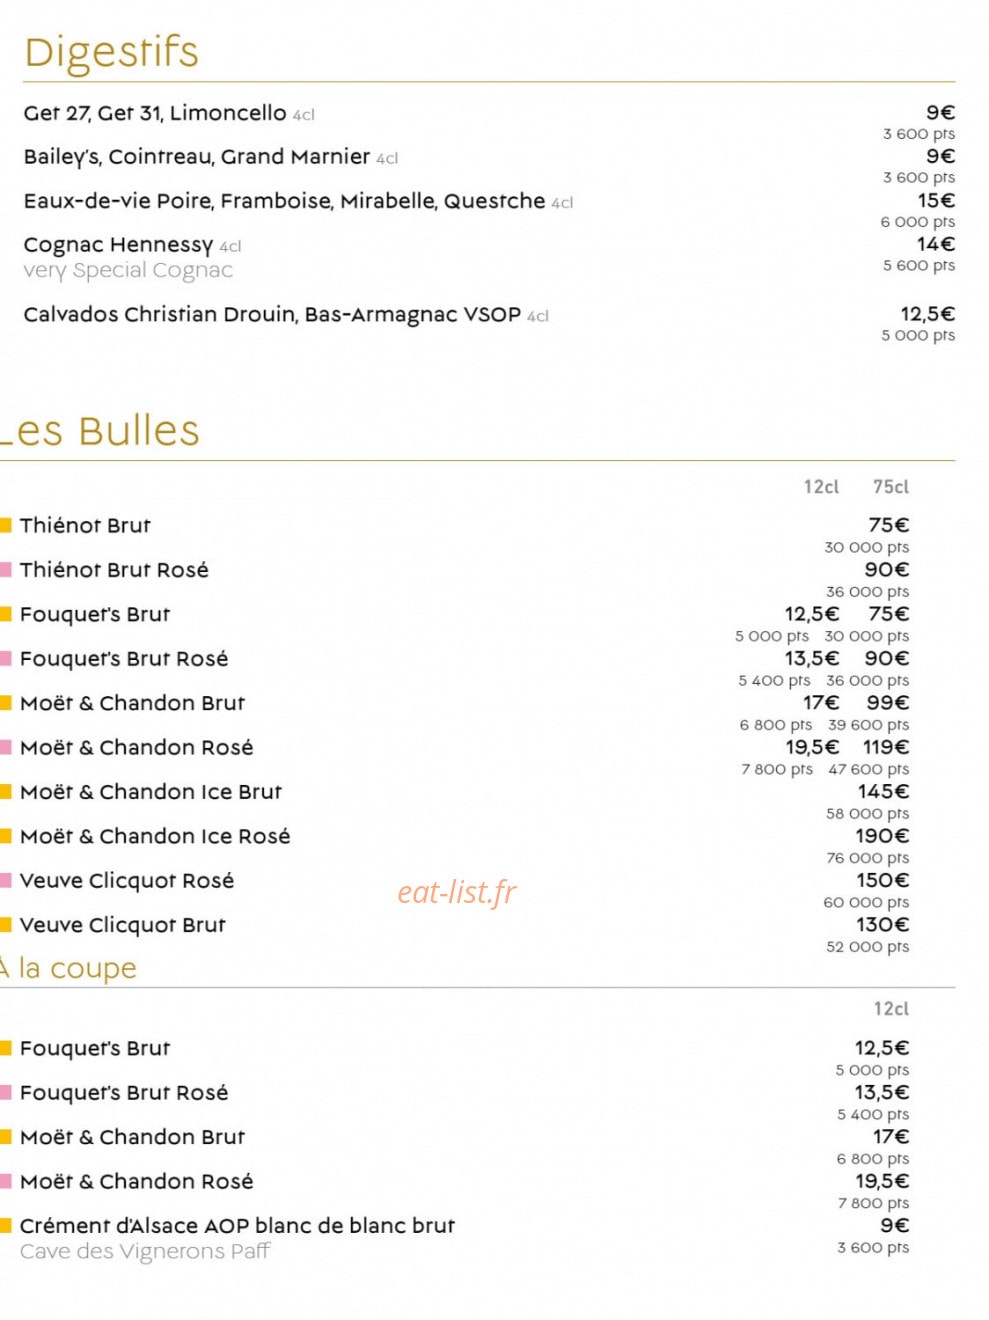Click the yellow square beside Thiénot Brut
Screen dimensions: 989x1320
(x=5, y=525)
